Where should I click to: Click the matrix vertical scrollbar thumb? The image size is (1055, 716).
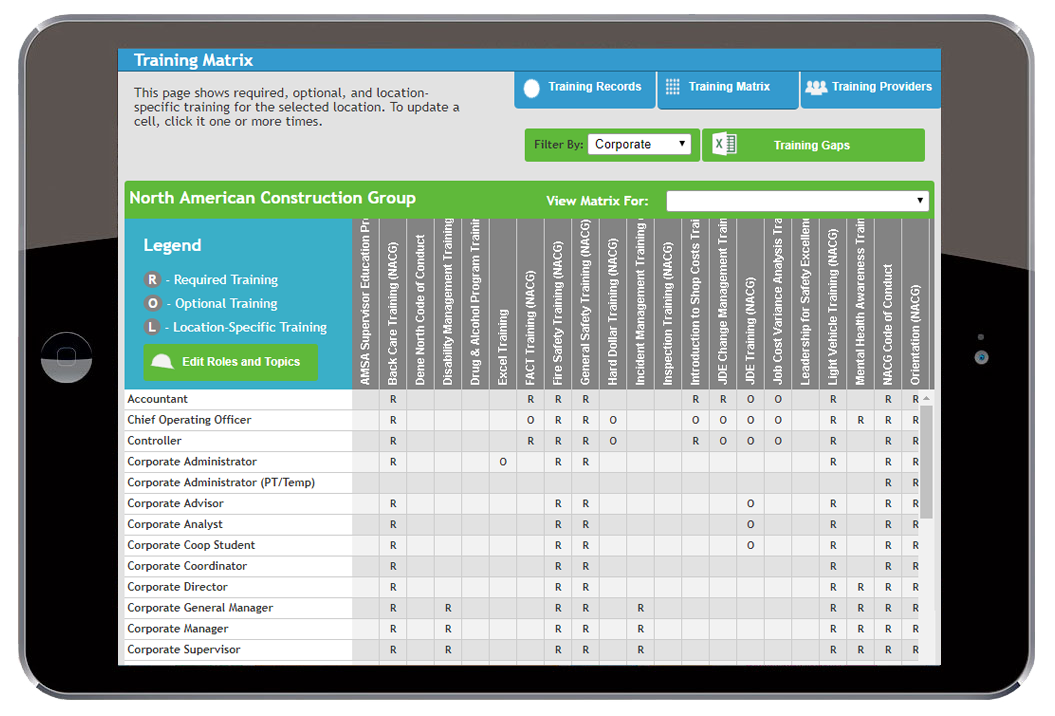point(926,462)
